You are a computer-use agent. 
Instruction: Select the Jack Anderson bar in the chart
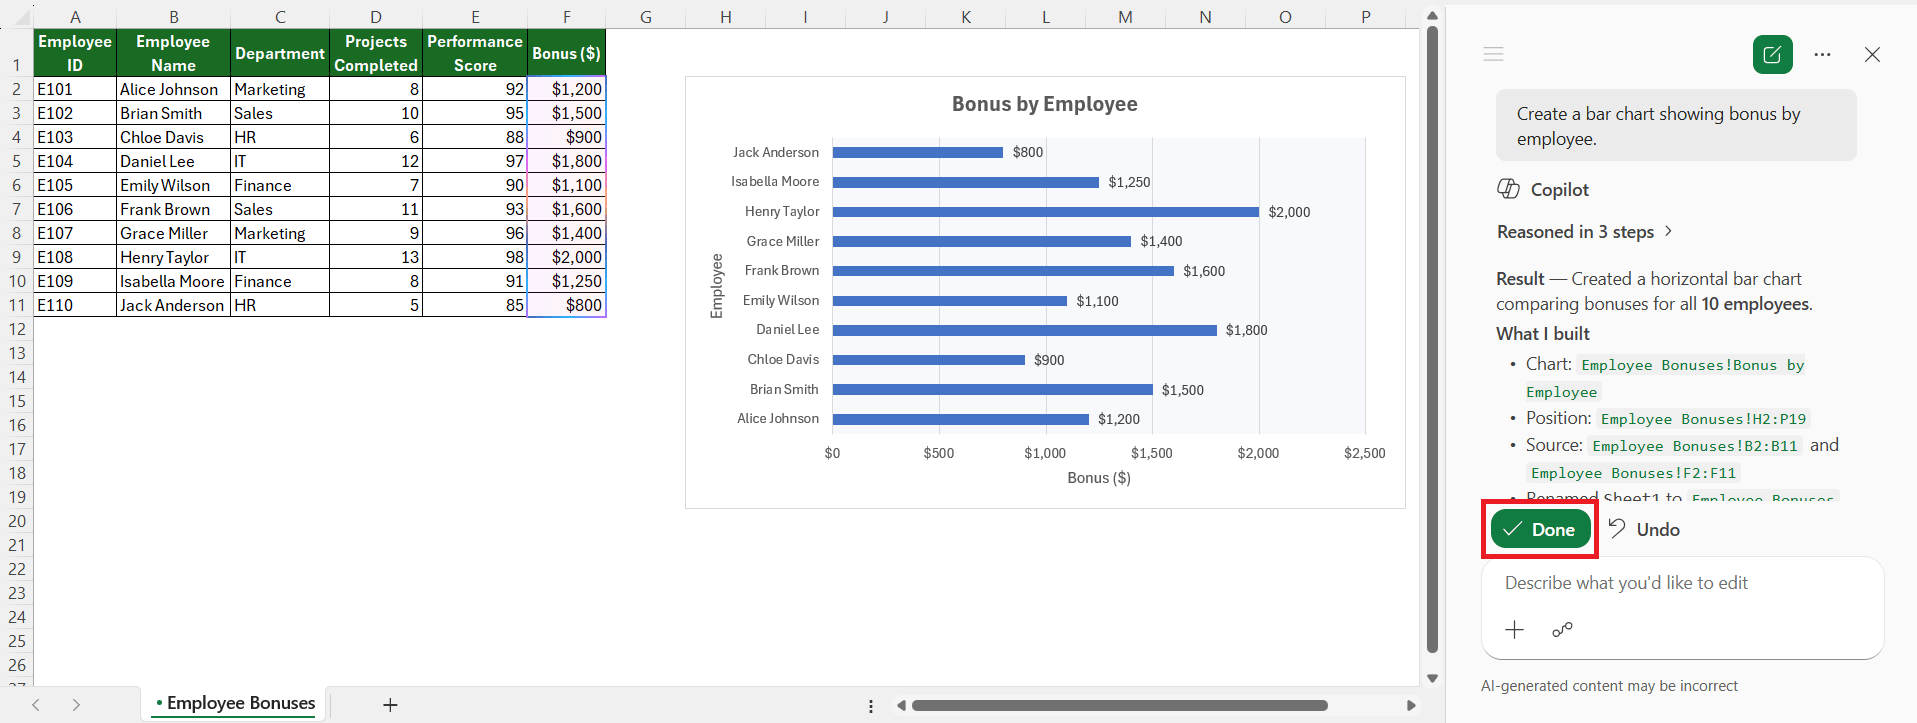pos(917,152)
